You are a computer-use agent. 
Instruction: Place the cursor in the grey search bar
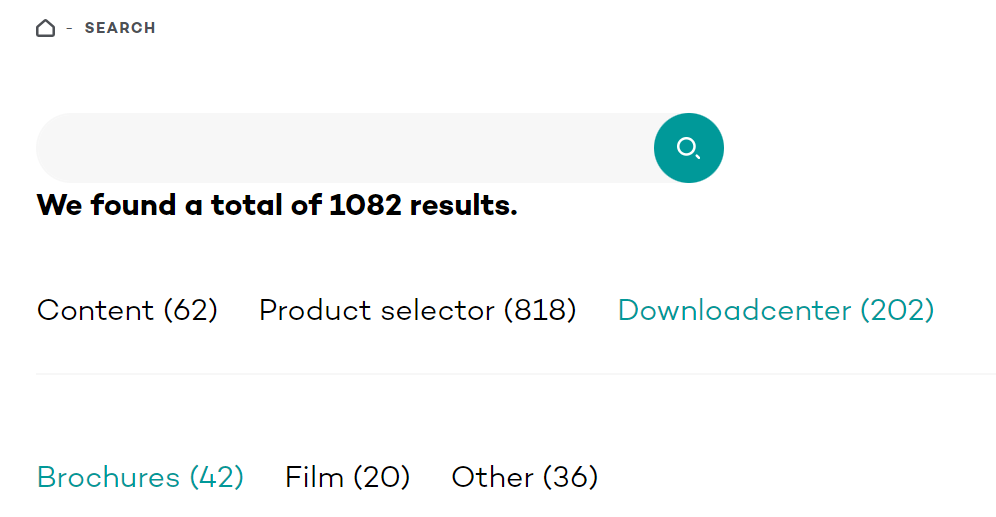pos(345,148)
